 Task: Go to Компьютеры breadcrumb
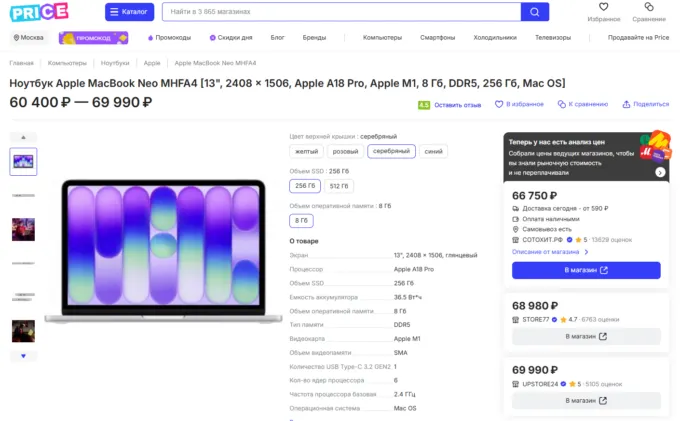pos(67,63)
